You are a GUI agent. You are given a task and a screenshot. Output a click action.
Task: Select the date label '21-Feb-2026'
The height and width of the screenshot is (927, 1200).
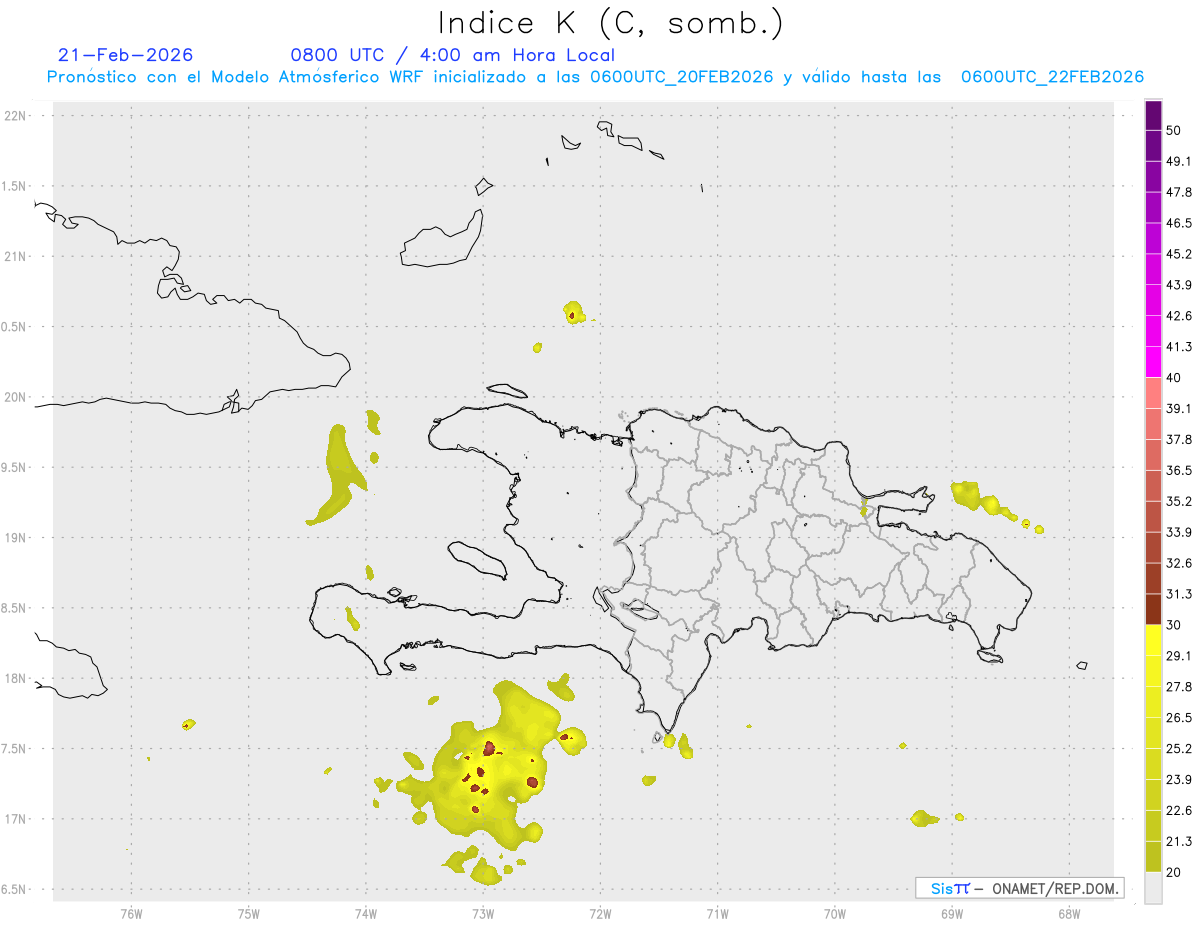coord(126,55)
